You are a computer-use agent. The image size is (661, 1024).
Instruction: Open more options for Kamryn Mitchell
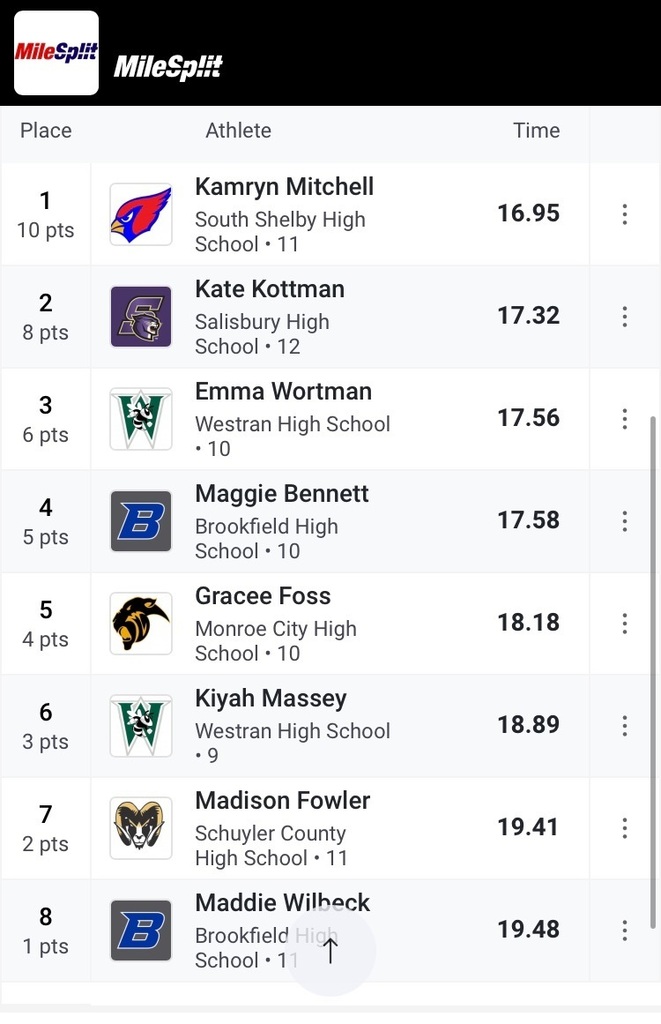624,214
